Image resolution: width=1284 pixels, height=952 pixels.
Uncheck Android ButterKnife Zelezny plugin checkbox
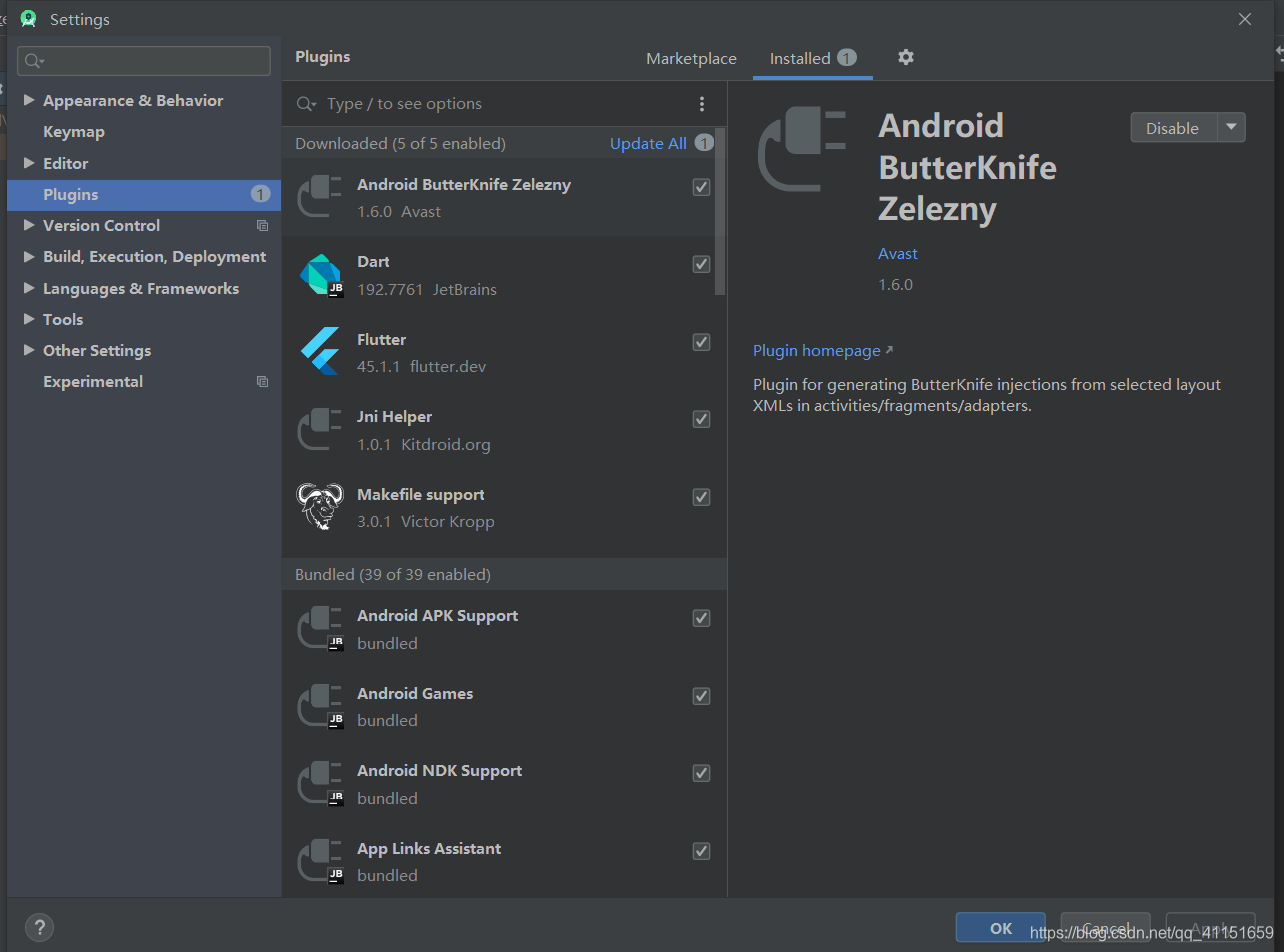702,187
